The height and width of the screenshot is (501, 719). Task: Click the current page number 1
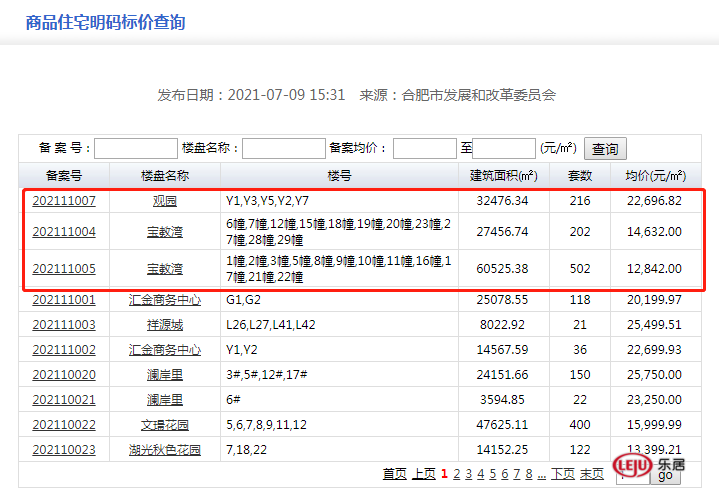[444, 474]
